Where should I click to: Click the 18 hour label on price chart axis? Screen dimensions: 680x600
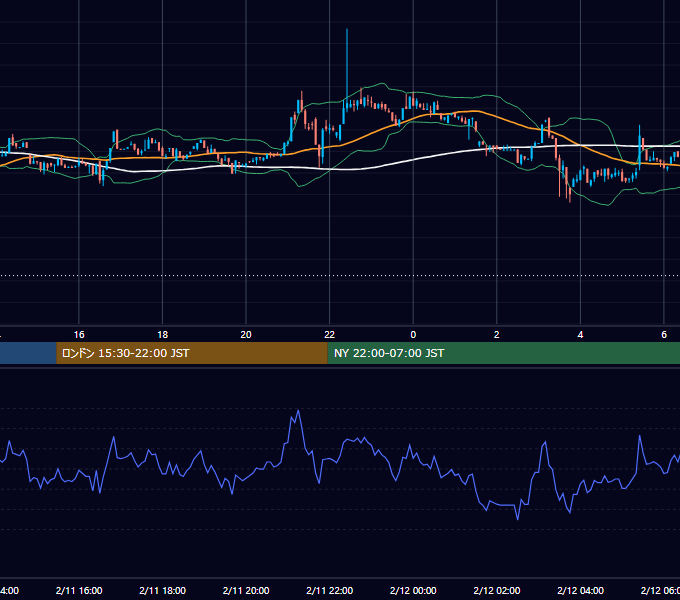[163, 335]
